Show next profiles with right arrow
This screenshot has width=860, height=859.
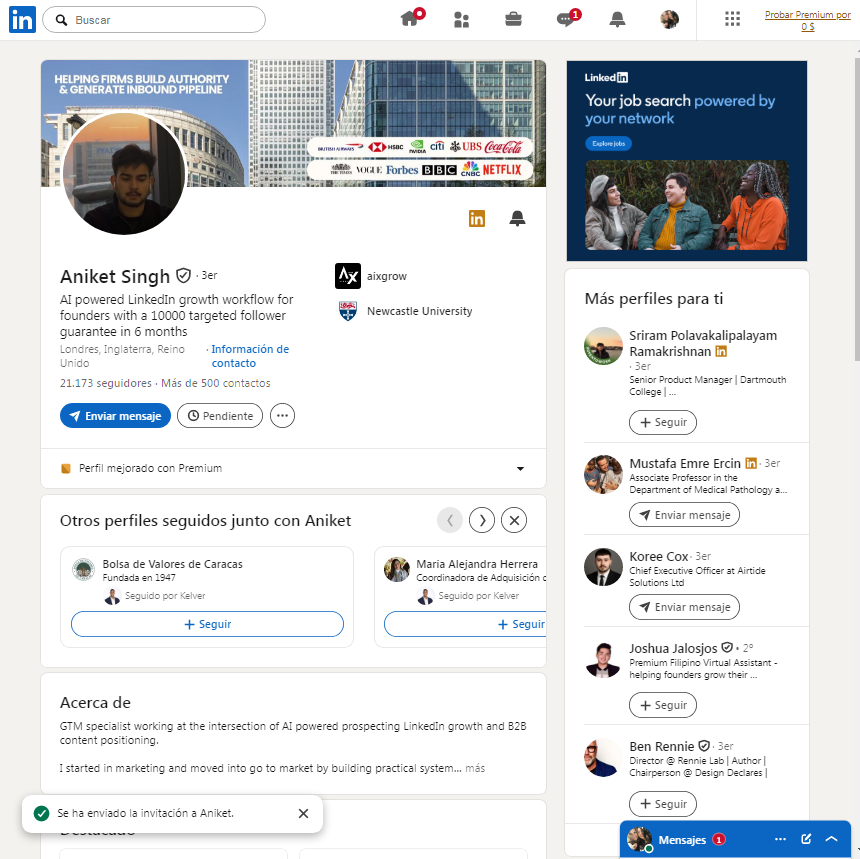(x=482, y=520)
